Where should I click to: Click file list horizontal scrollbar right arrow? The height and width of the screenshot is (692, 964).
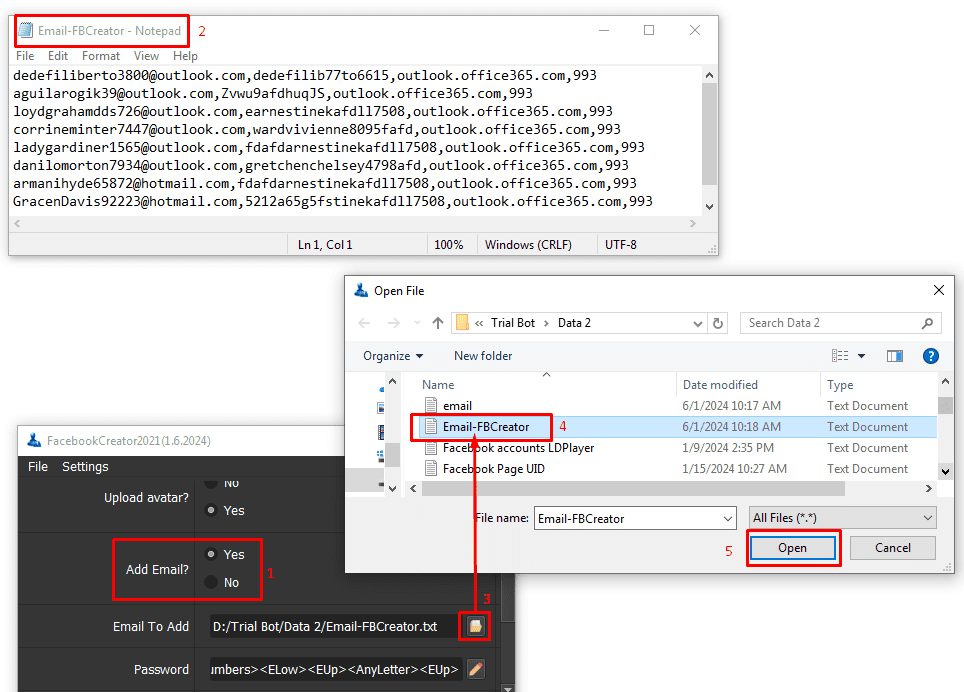928,489
